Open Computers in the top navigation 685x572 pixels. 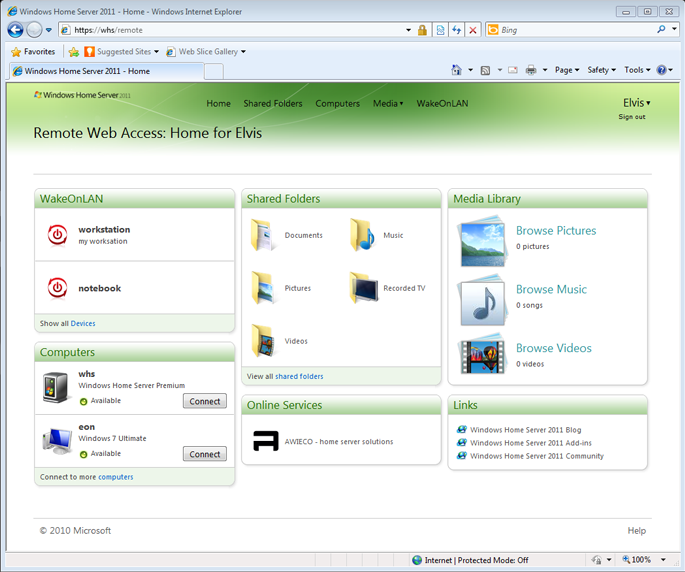click(338, 104)
